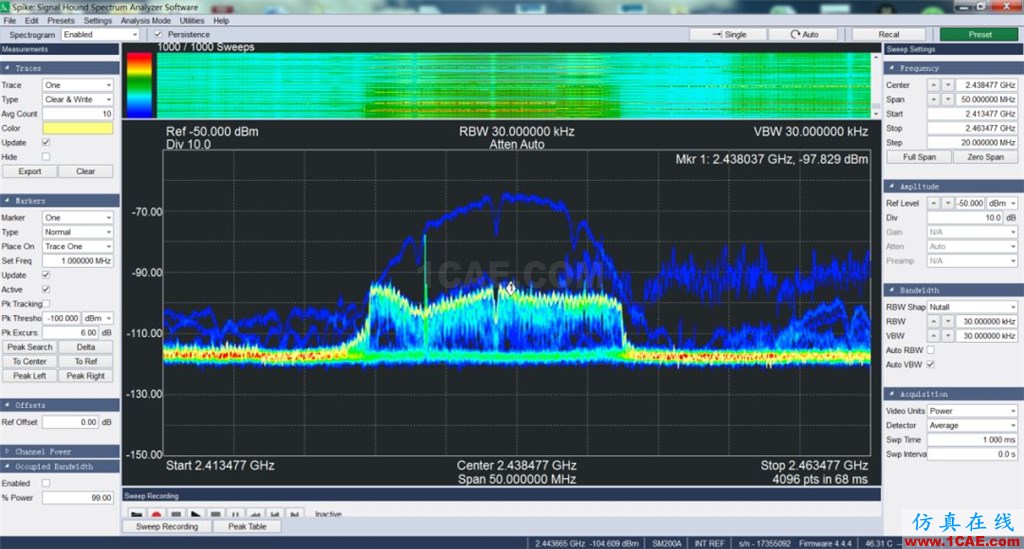
Task: Open Marker selection dropdown
Action: [x=78, y=217]
